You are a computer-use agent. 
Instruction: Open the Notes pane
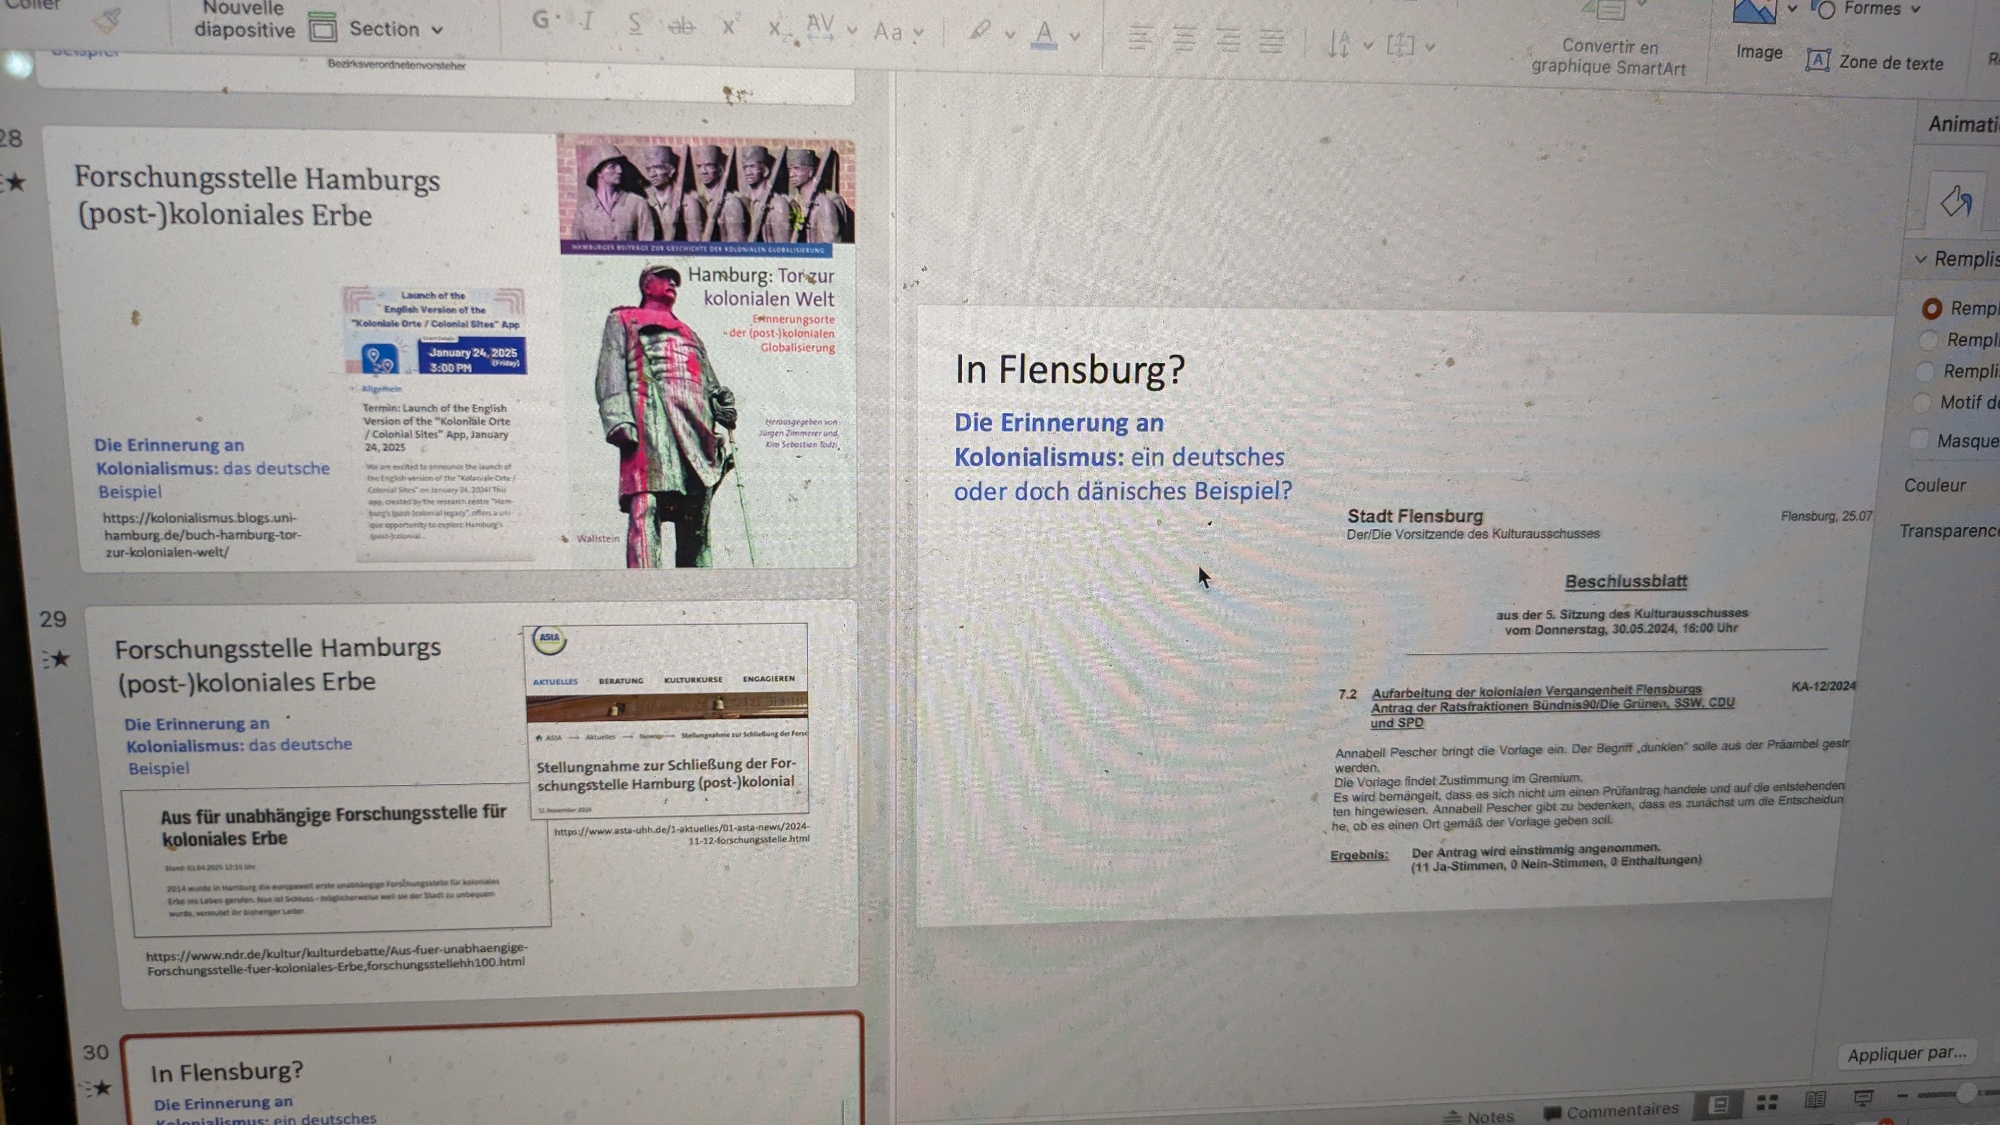tap(1479, 1115)
